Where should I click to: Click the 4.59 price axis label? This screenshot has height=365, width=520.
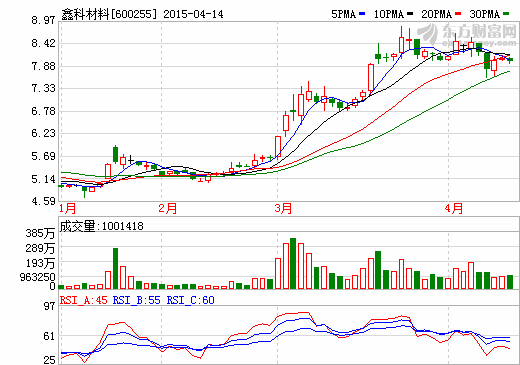(43, 201)
